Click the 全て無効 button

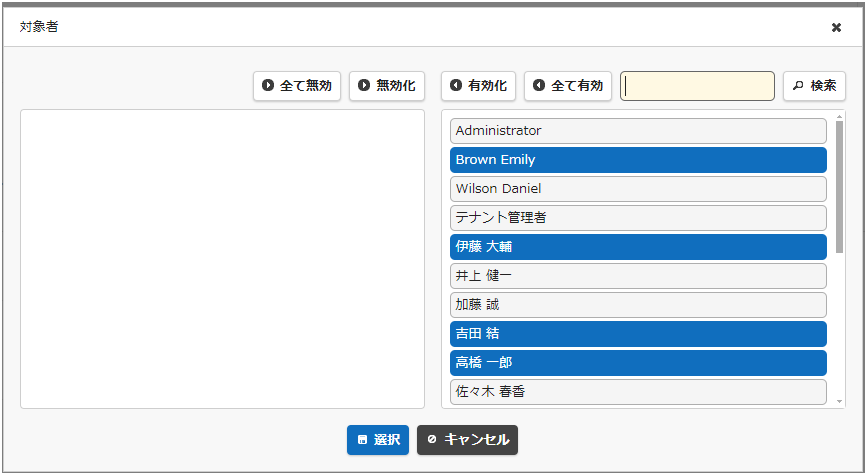[x=297, y=86]
